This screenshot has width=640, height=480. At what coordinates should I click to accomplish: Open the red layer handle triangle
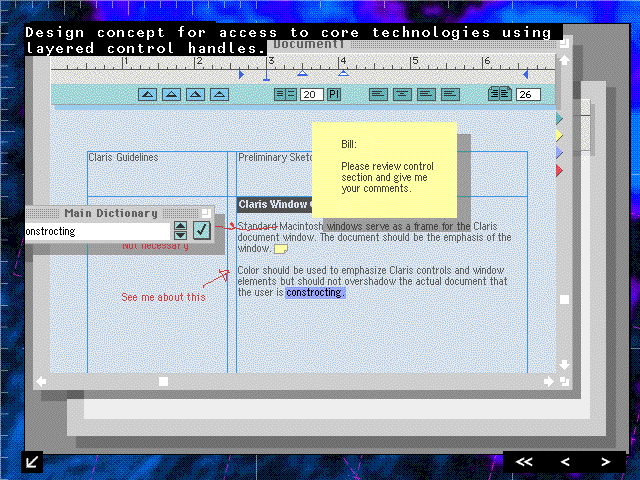[559, 170]
